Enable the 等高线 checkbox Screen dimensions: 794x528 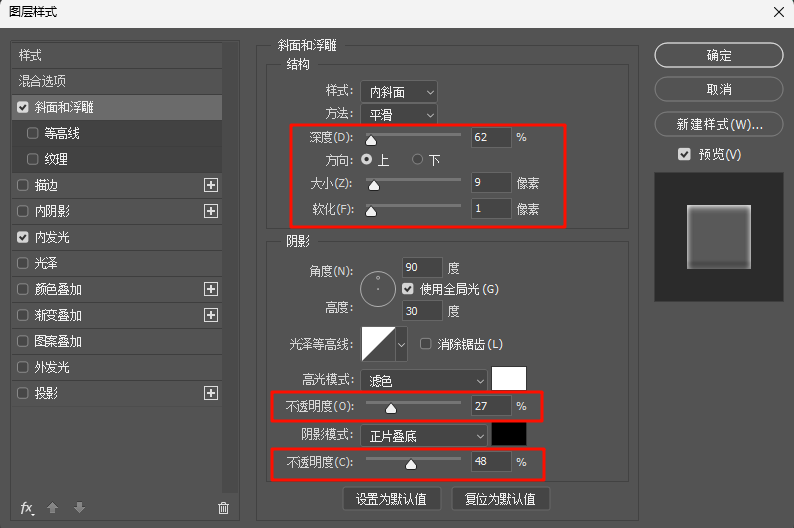(x=32, y=133)
